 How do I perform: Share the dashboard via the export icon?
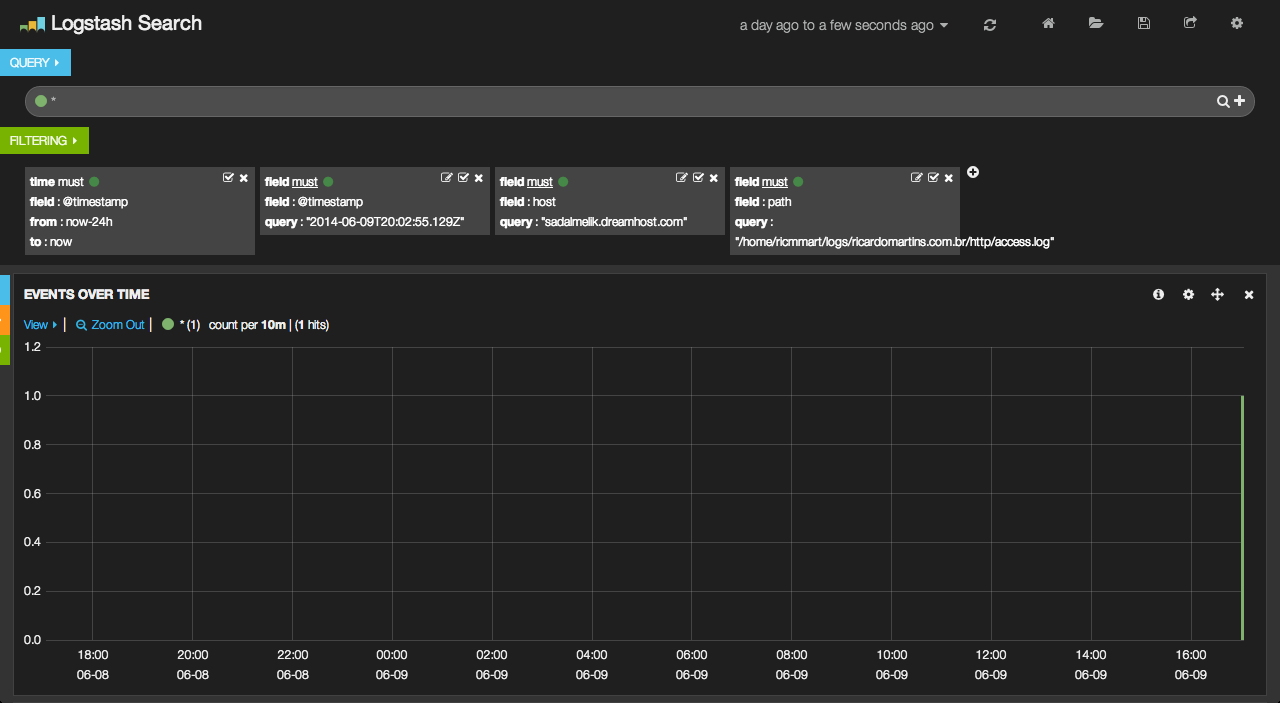(x=1190, y=24)
